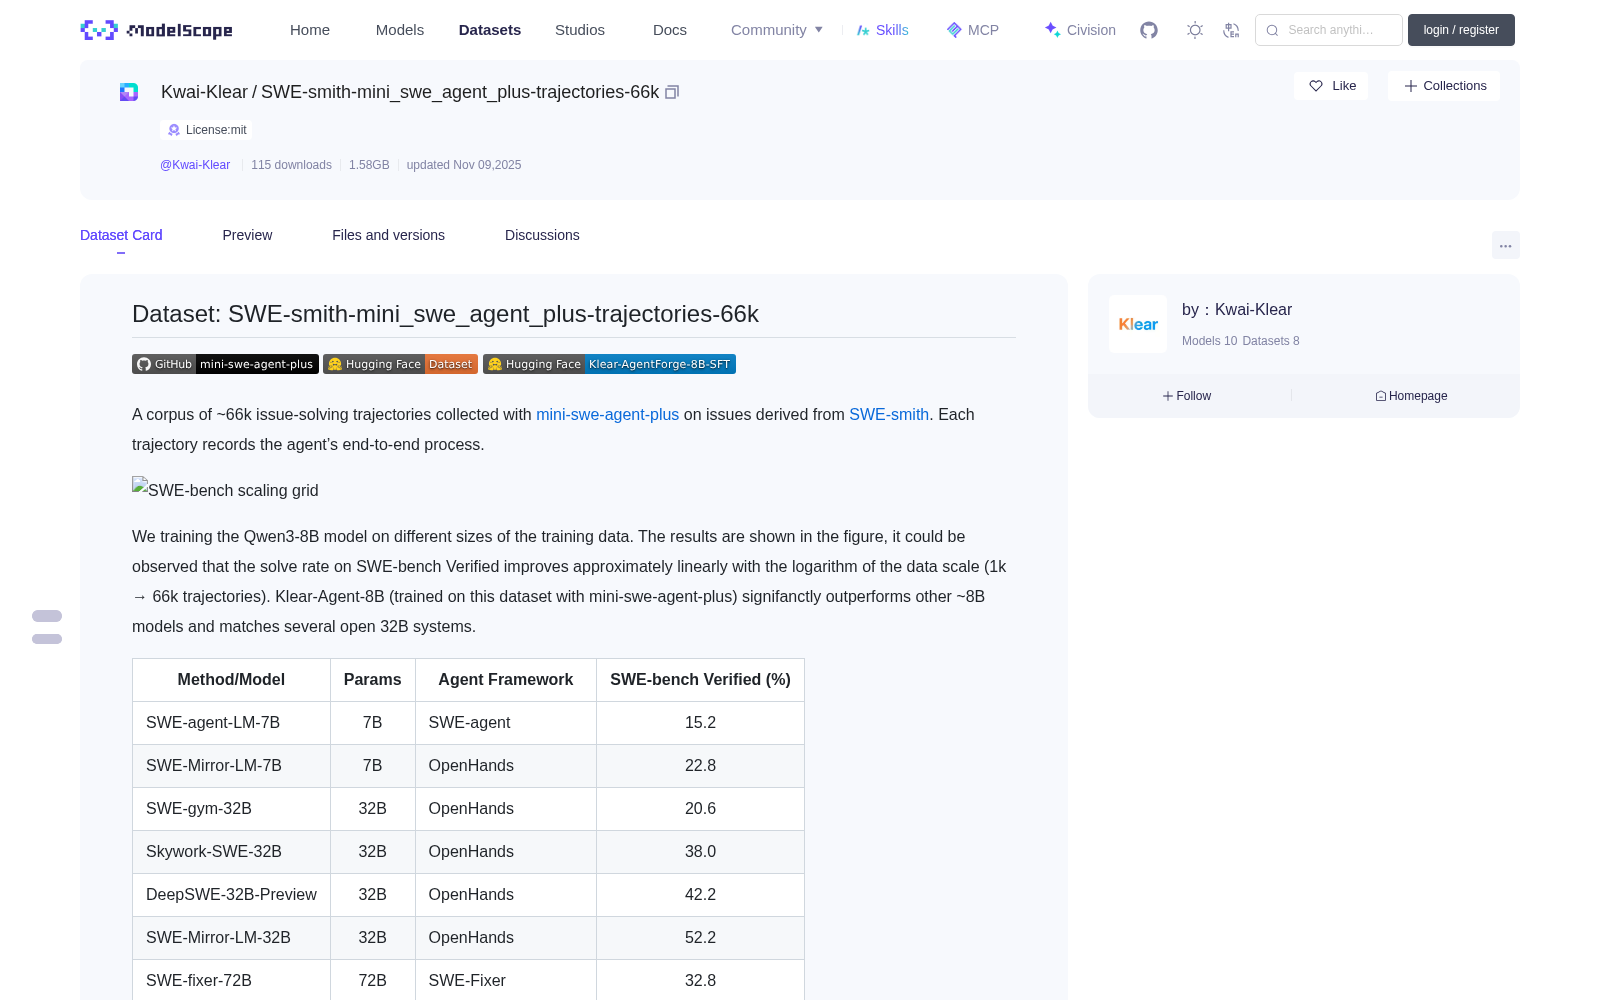
Task: Open the Civision sparkle link
Action: [1080, 30]
